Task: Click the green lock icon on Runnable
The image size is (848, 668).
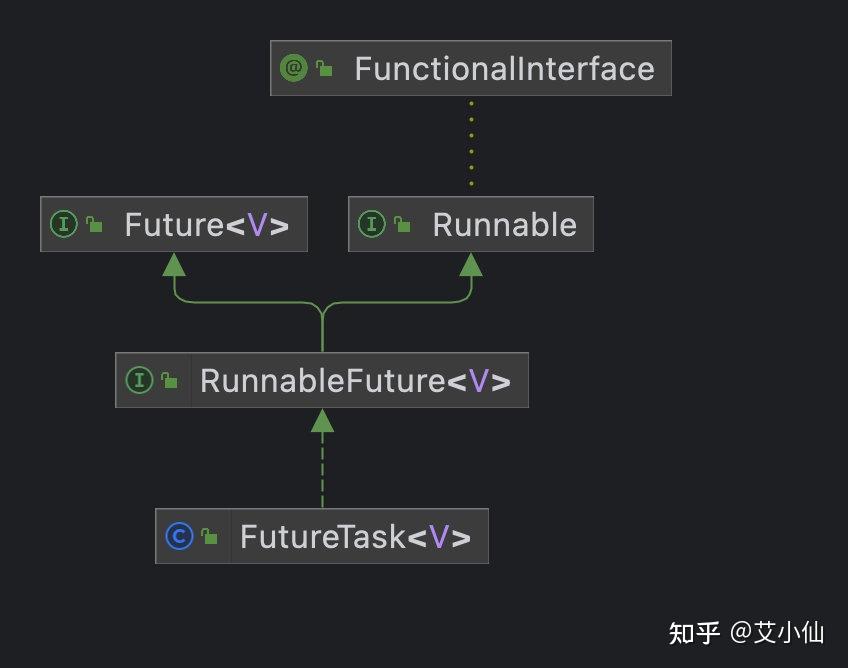Action: pyautogui.click(x=402, y=225)
